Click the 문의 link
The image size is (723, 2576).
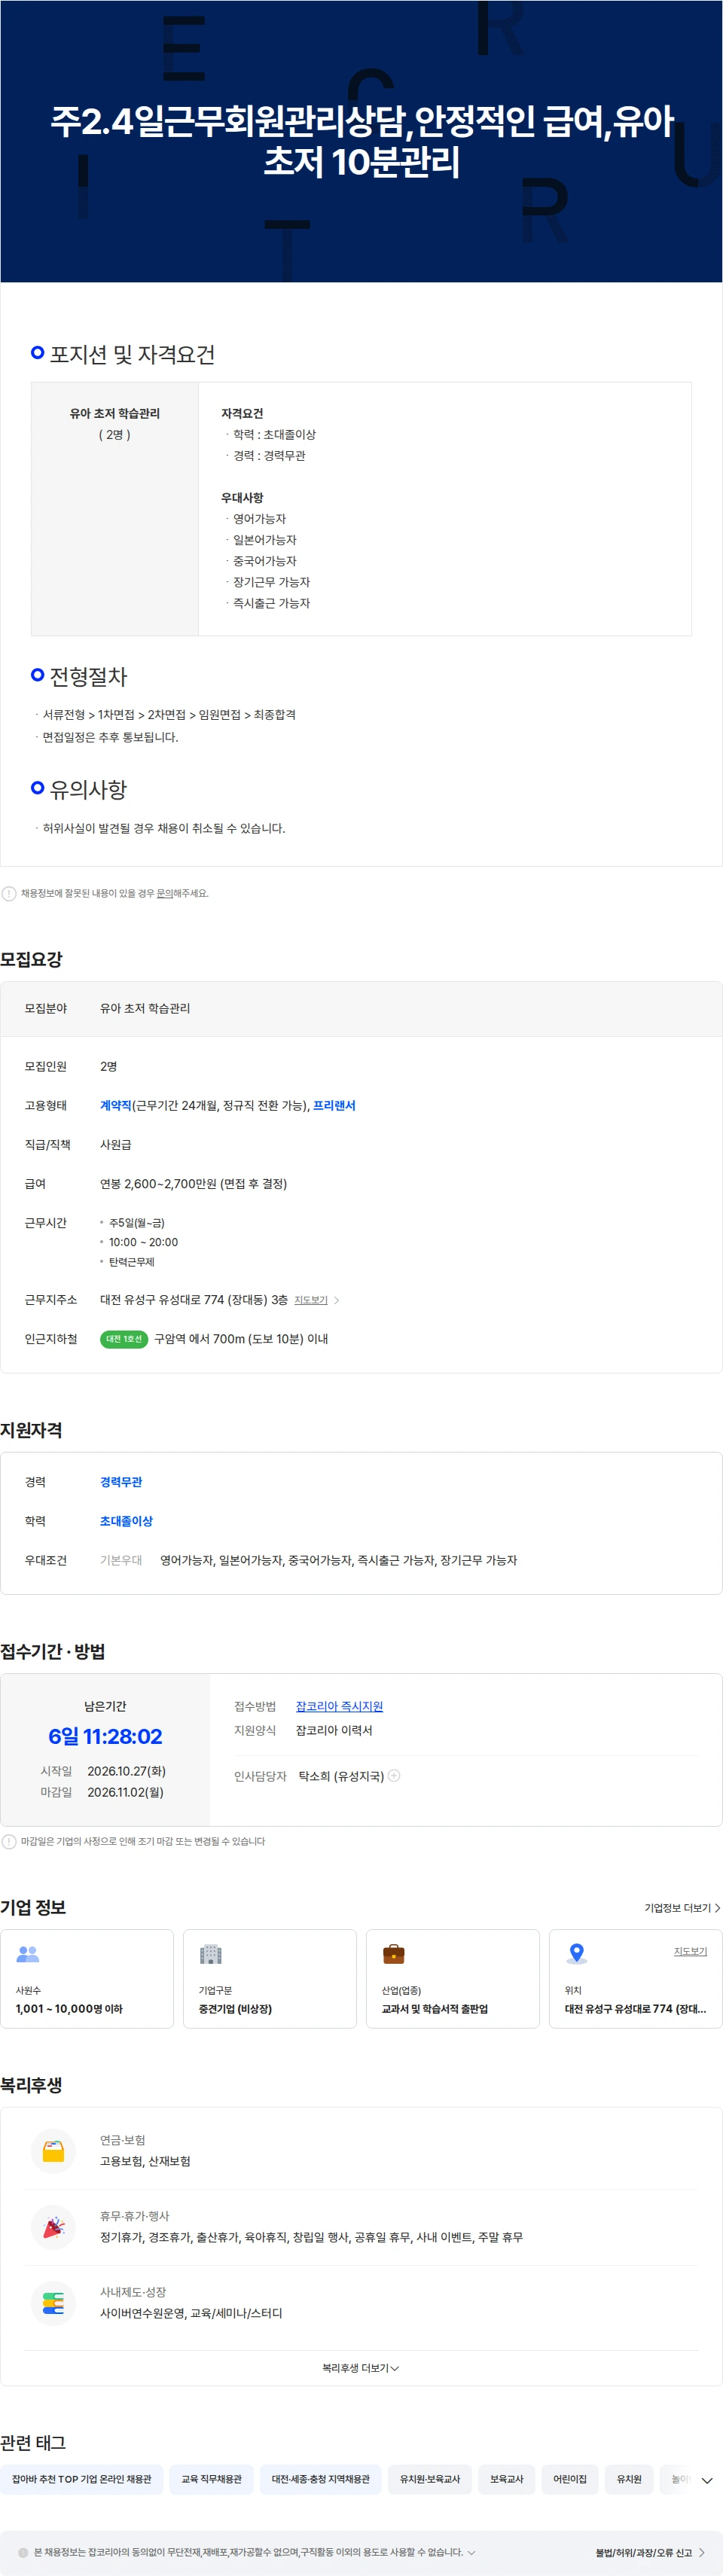[164, 893]
